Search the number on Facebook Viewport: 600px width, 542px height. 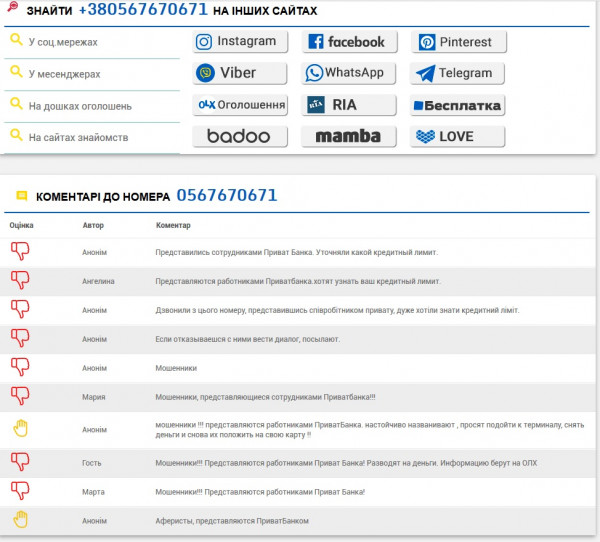coord(349,41)
